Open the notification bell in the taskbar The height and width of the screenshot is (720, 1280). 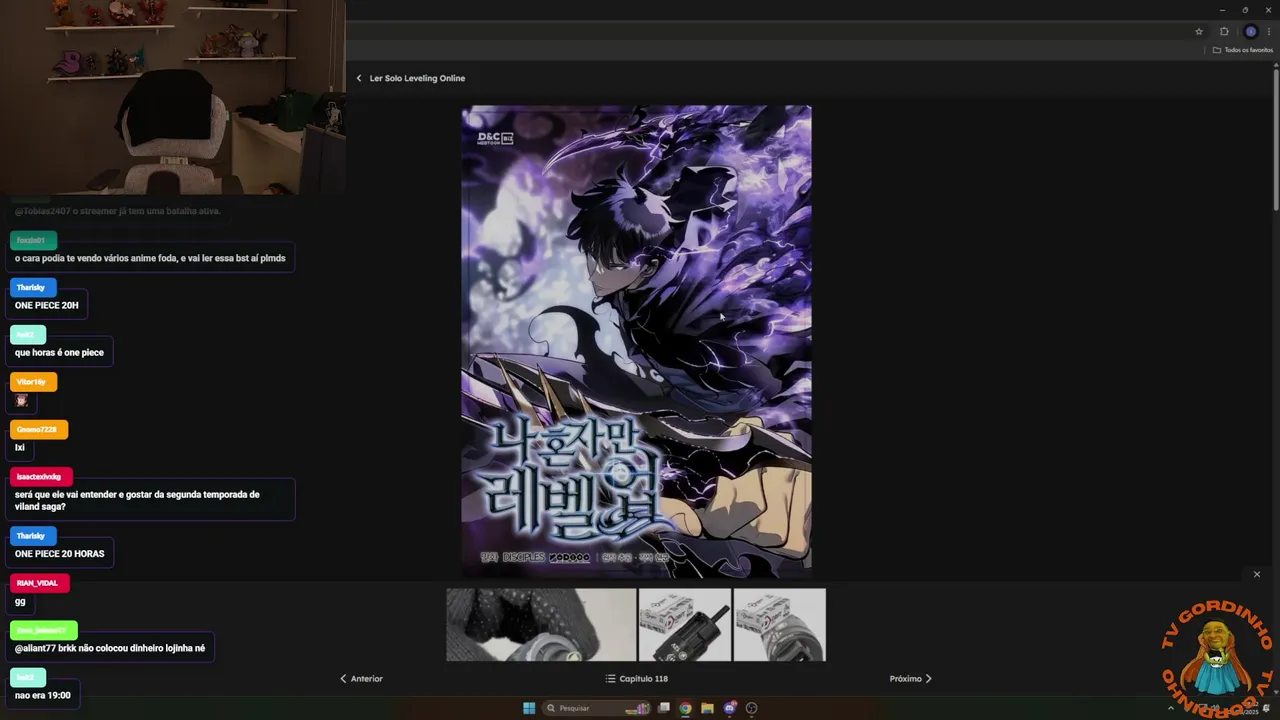(1267, 708)
